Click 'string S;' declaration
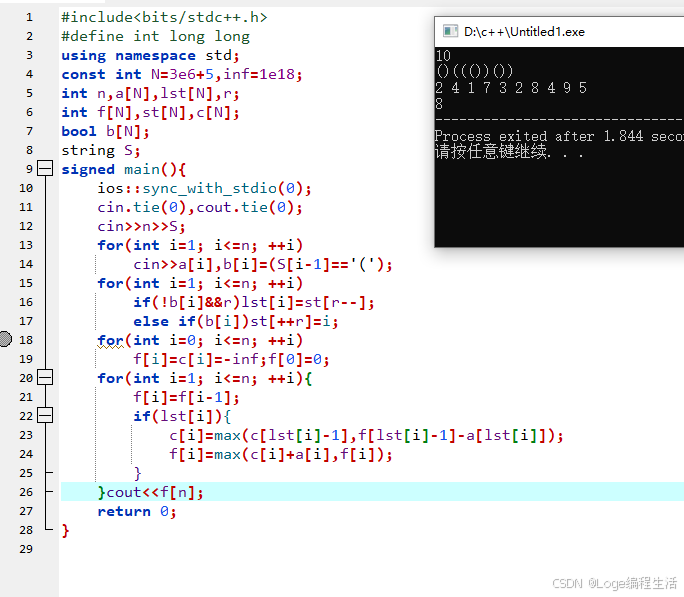This screenshot has width=684, height=597. coord(101,150)
